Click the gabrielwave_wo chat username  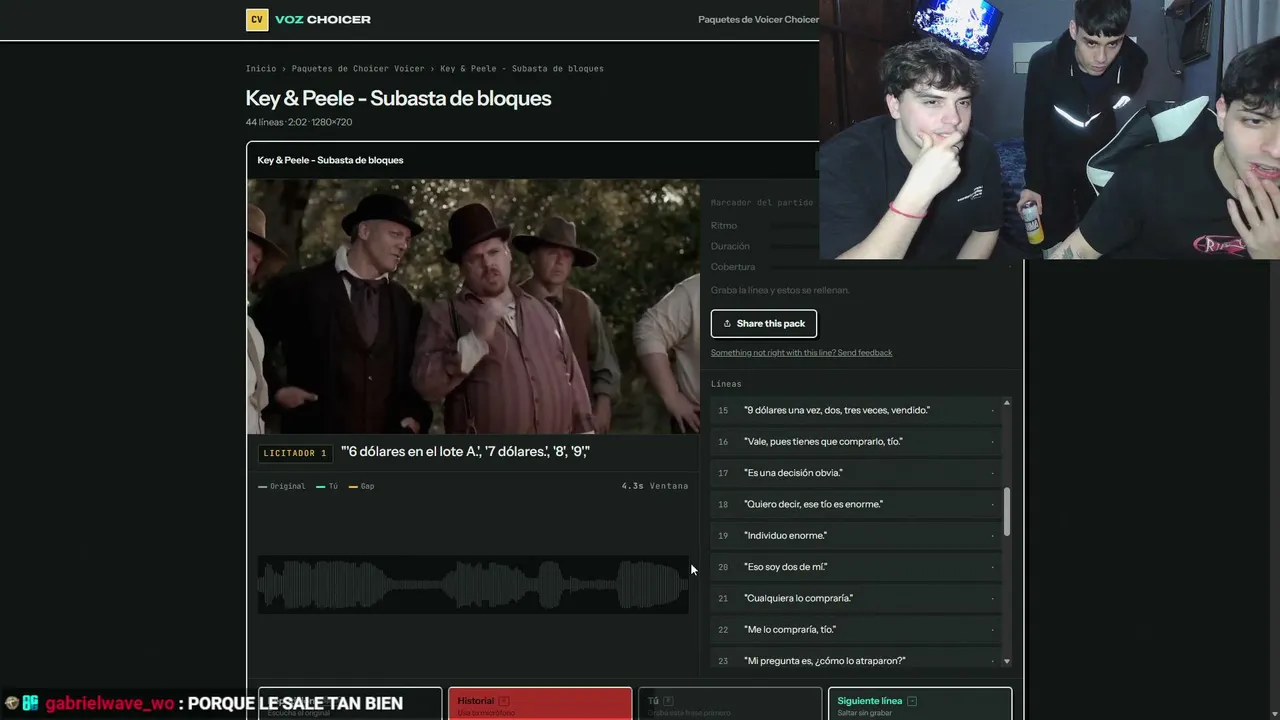click(x=110, y=704)
